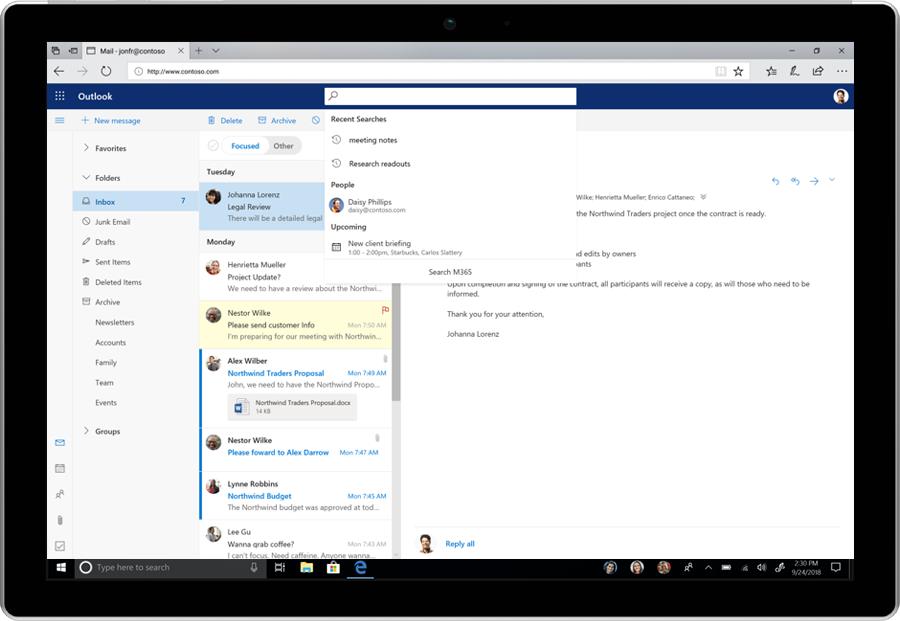Click the Forward arrow icon in the reading pane
The width and height of the screenshot is (900, 621).
(x=814, y=181)
